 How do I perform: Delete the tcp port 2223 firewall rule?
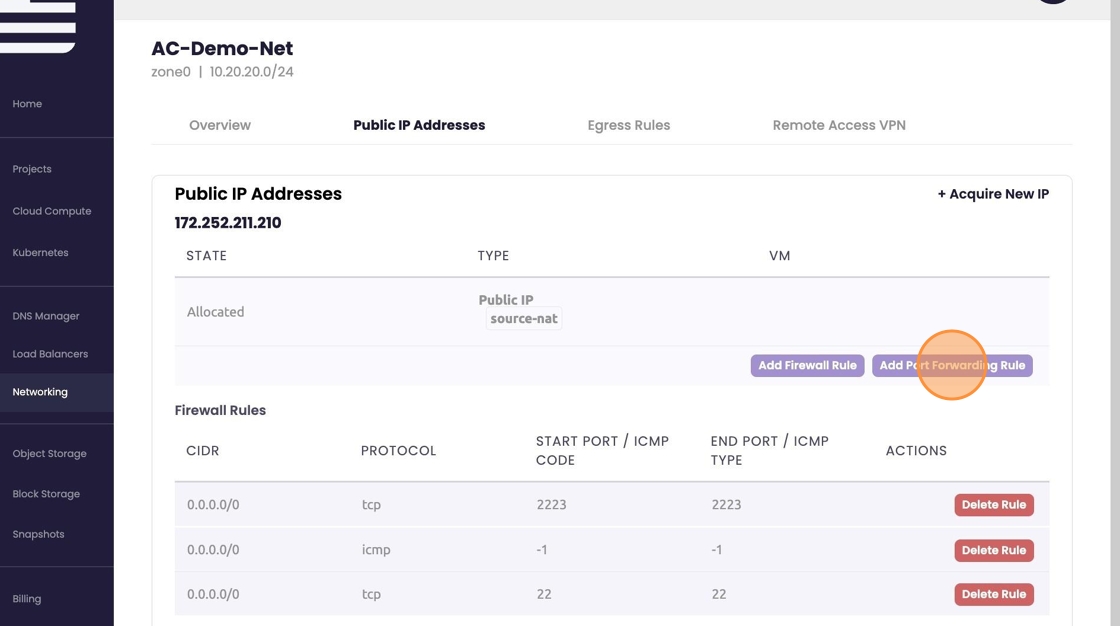(993, 505)
